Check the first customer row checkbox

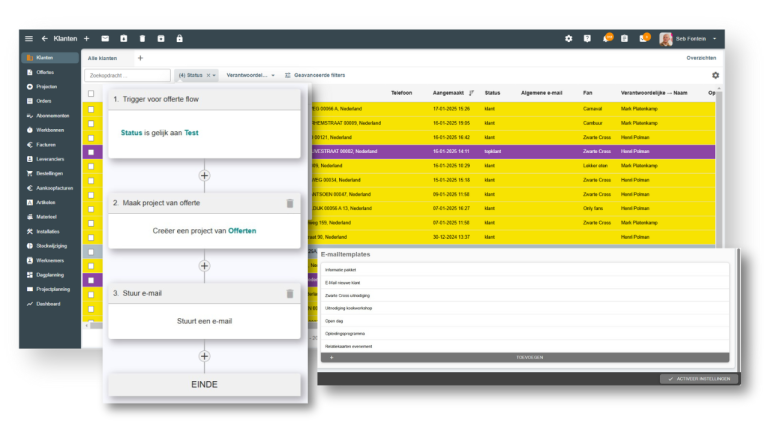click(x=91, y=108)
